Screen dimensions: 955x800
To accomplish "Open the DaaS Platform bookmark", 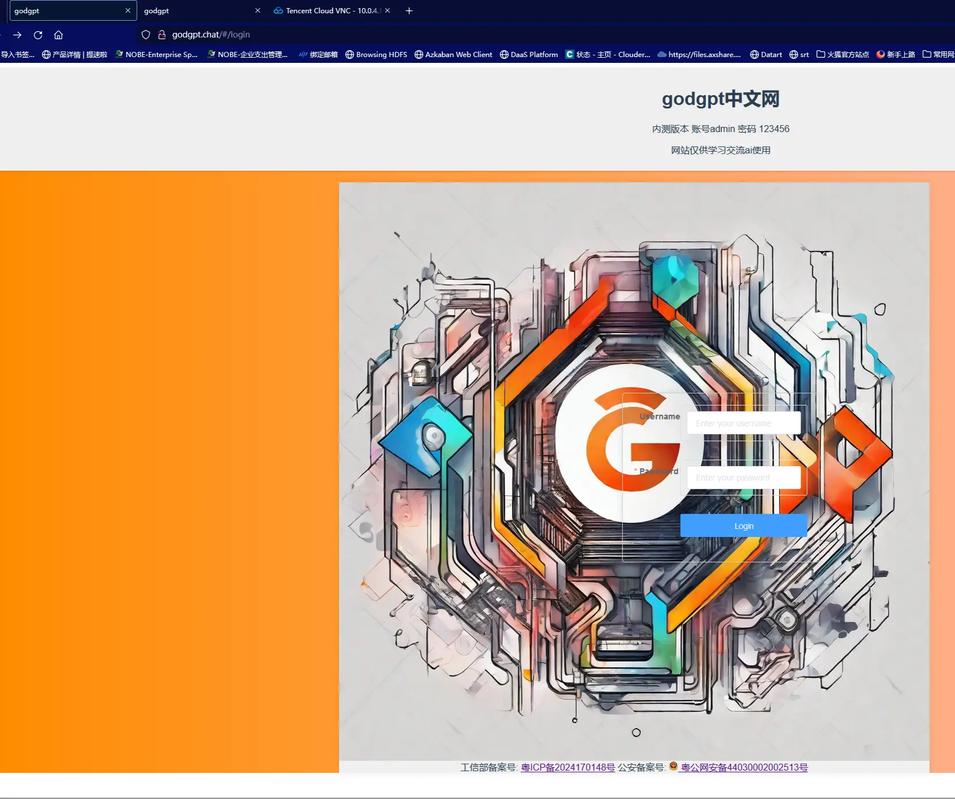I will click(x=529, y=54).
